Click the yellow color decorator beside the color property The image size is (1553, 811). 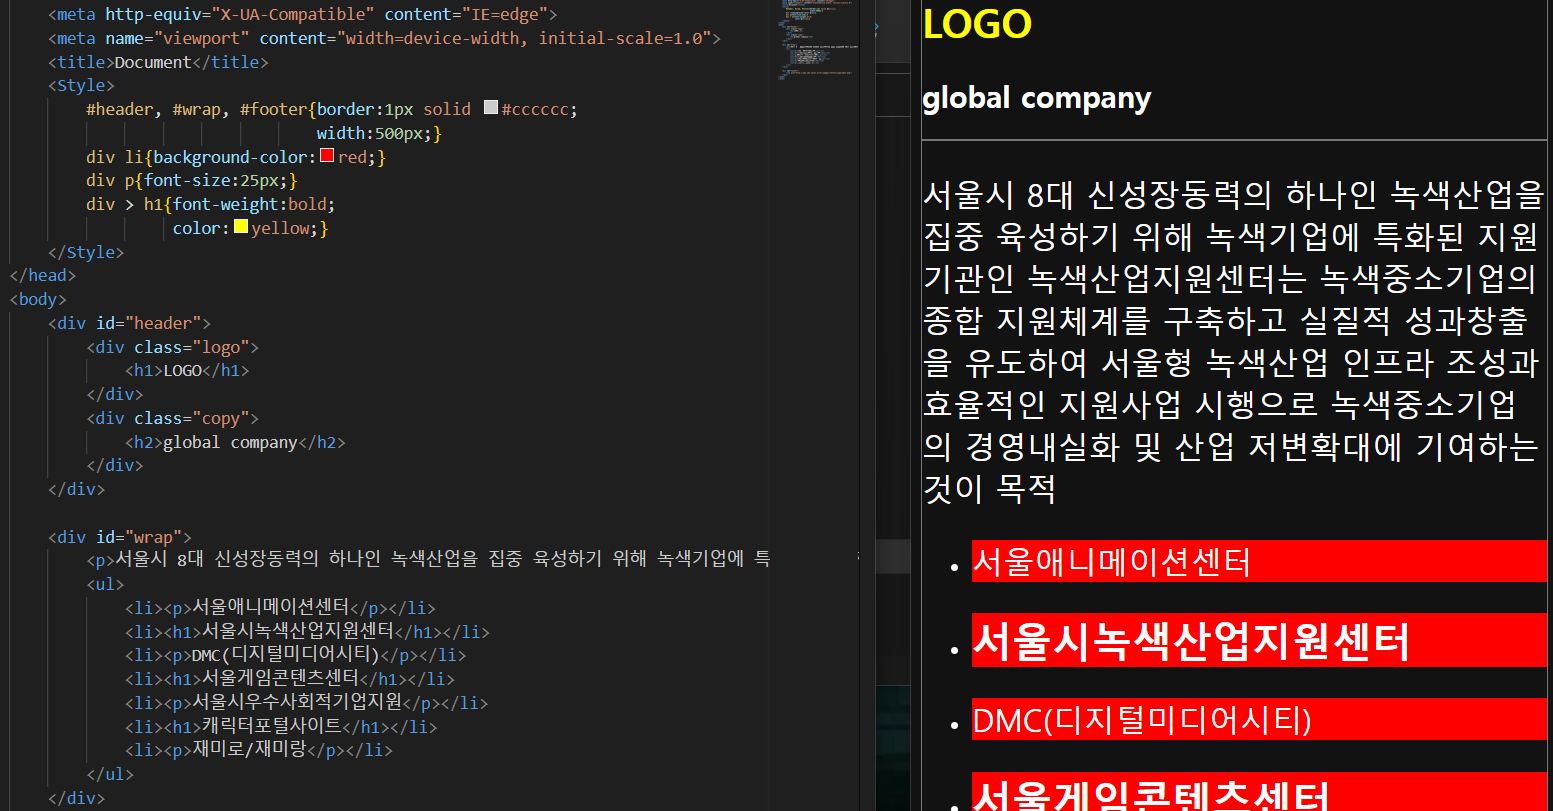coord(239,227)
